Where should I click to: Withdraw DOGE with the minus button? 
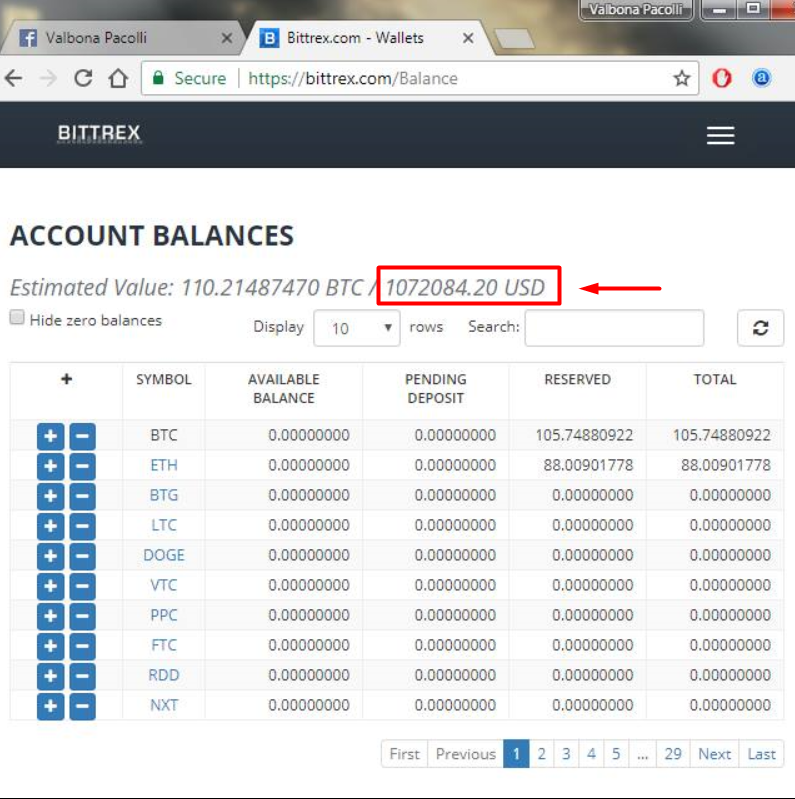coord(83,556)
